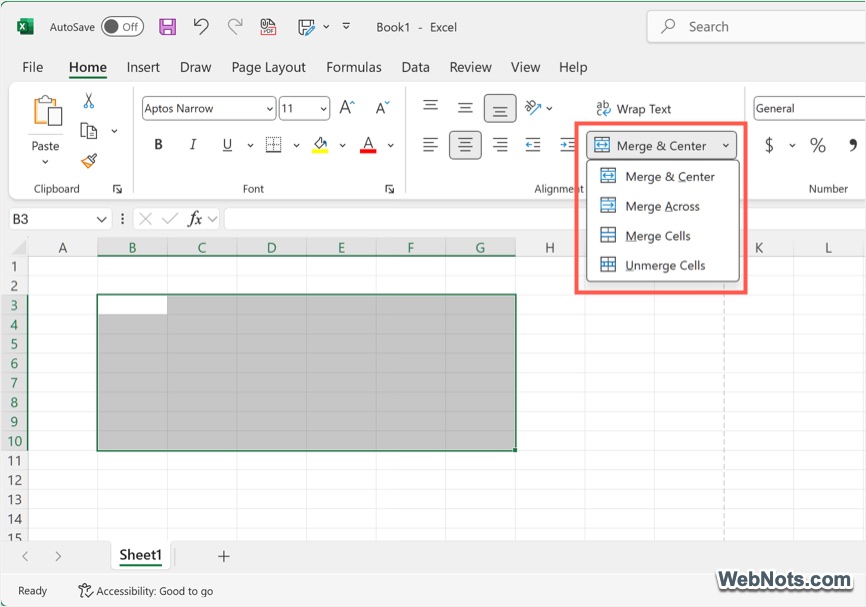Click in the Search box

pyautogui.click(x=757, y=27)
